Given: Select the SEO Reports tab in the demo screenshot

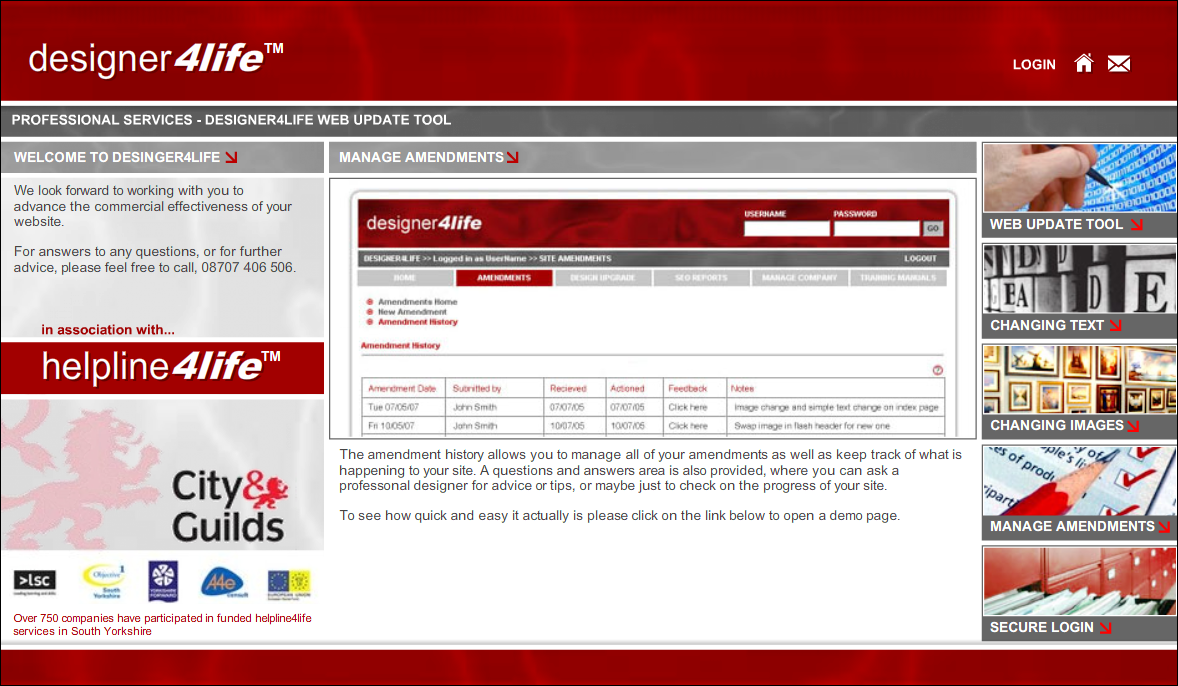Looking at the screenshot, I should tap(701, 278).
